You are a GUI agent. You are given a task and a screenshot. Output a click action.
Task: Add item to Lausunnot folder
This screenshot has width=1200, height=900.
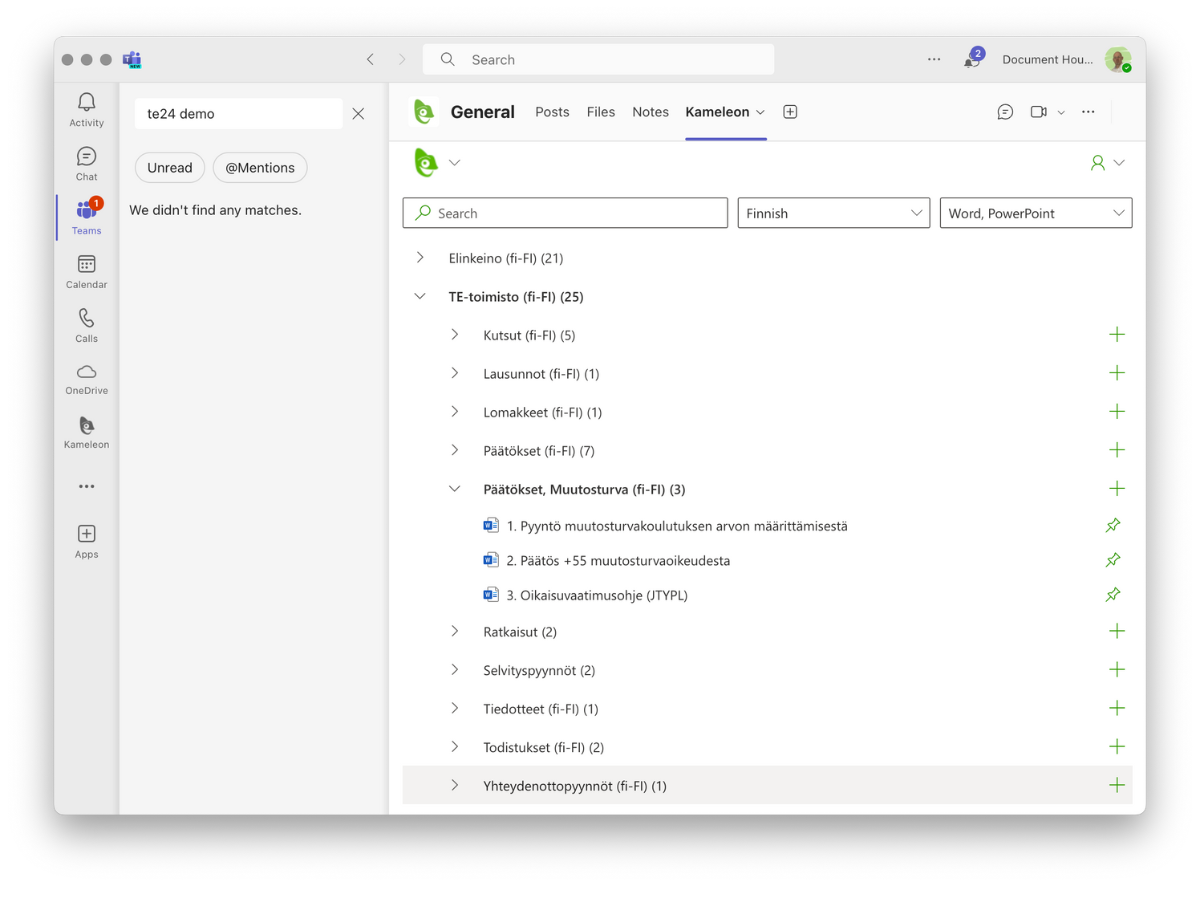[x=1117, y=373]
